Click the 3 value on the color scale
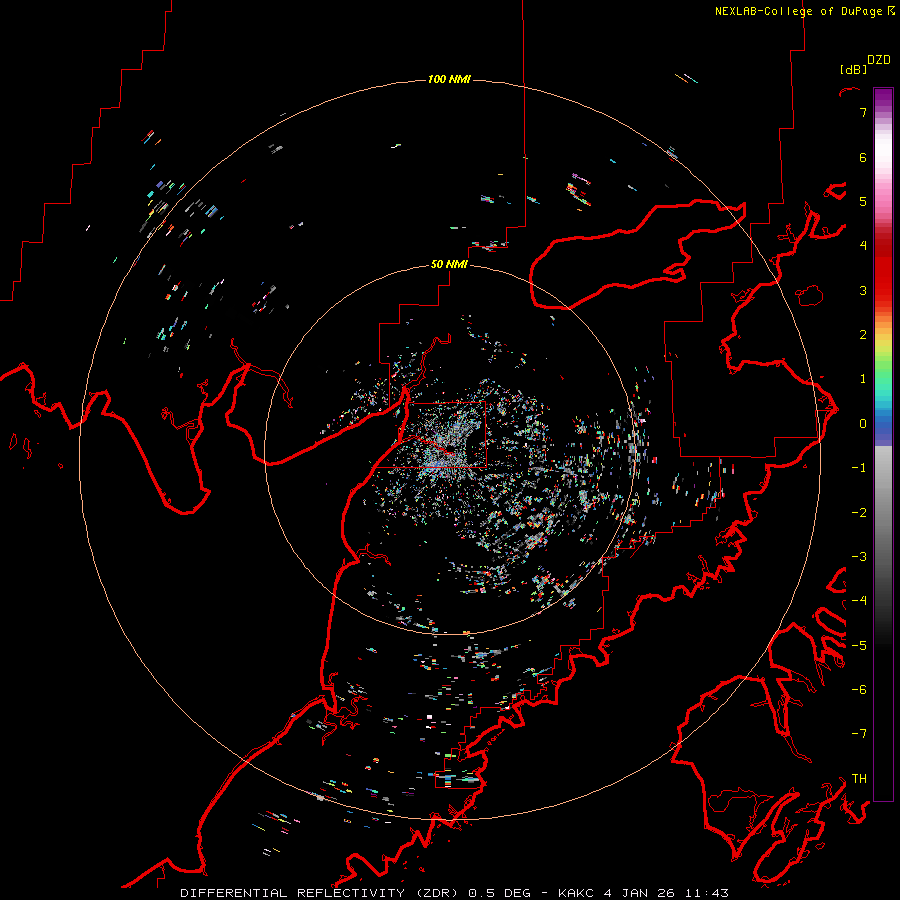900x900 pixels. [863, 290]
